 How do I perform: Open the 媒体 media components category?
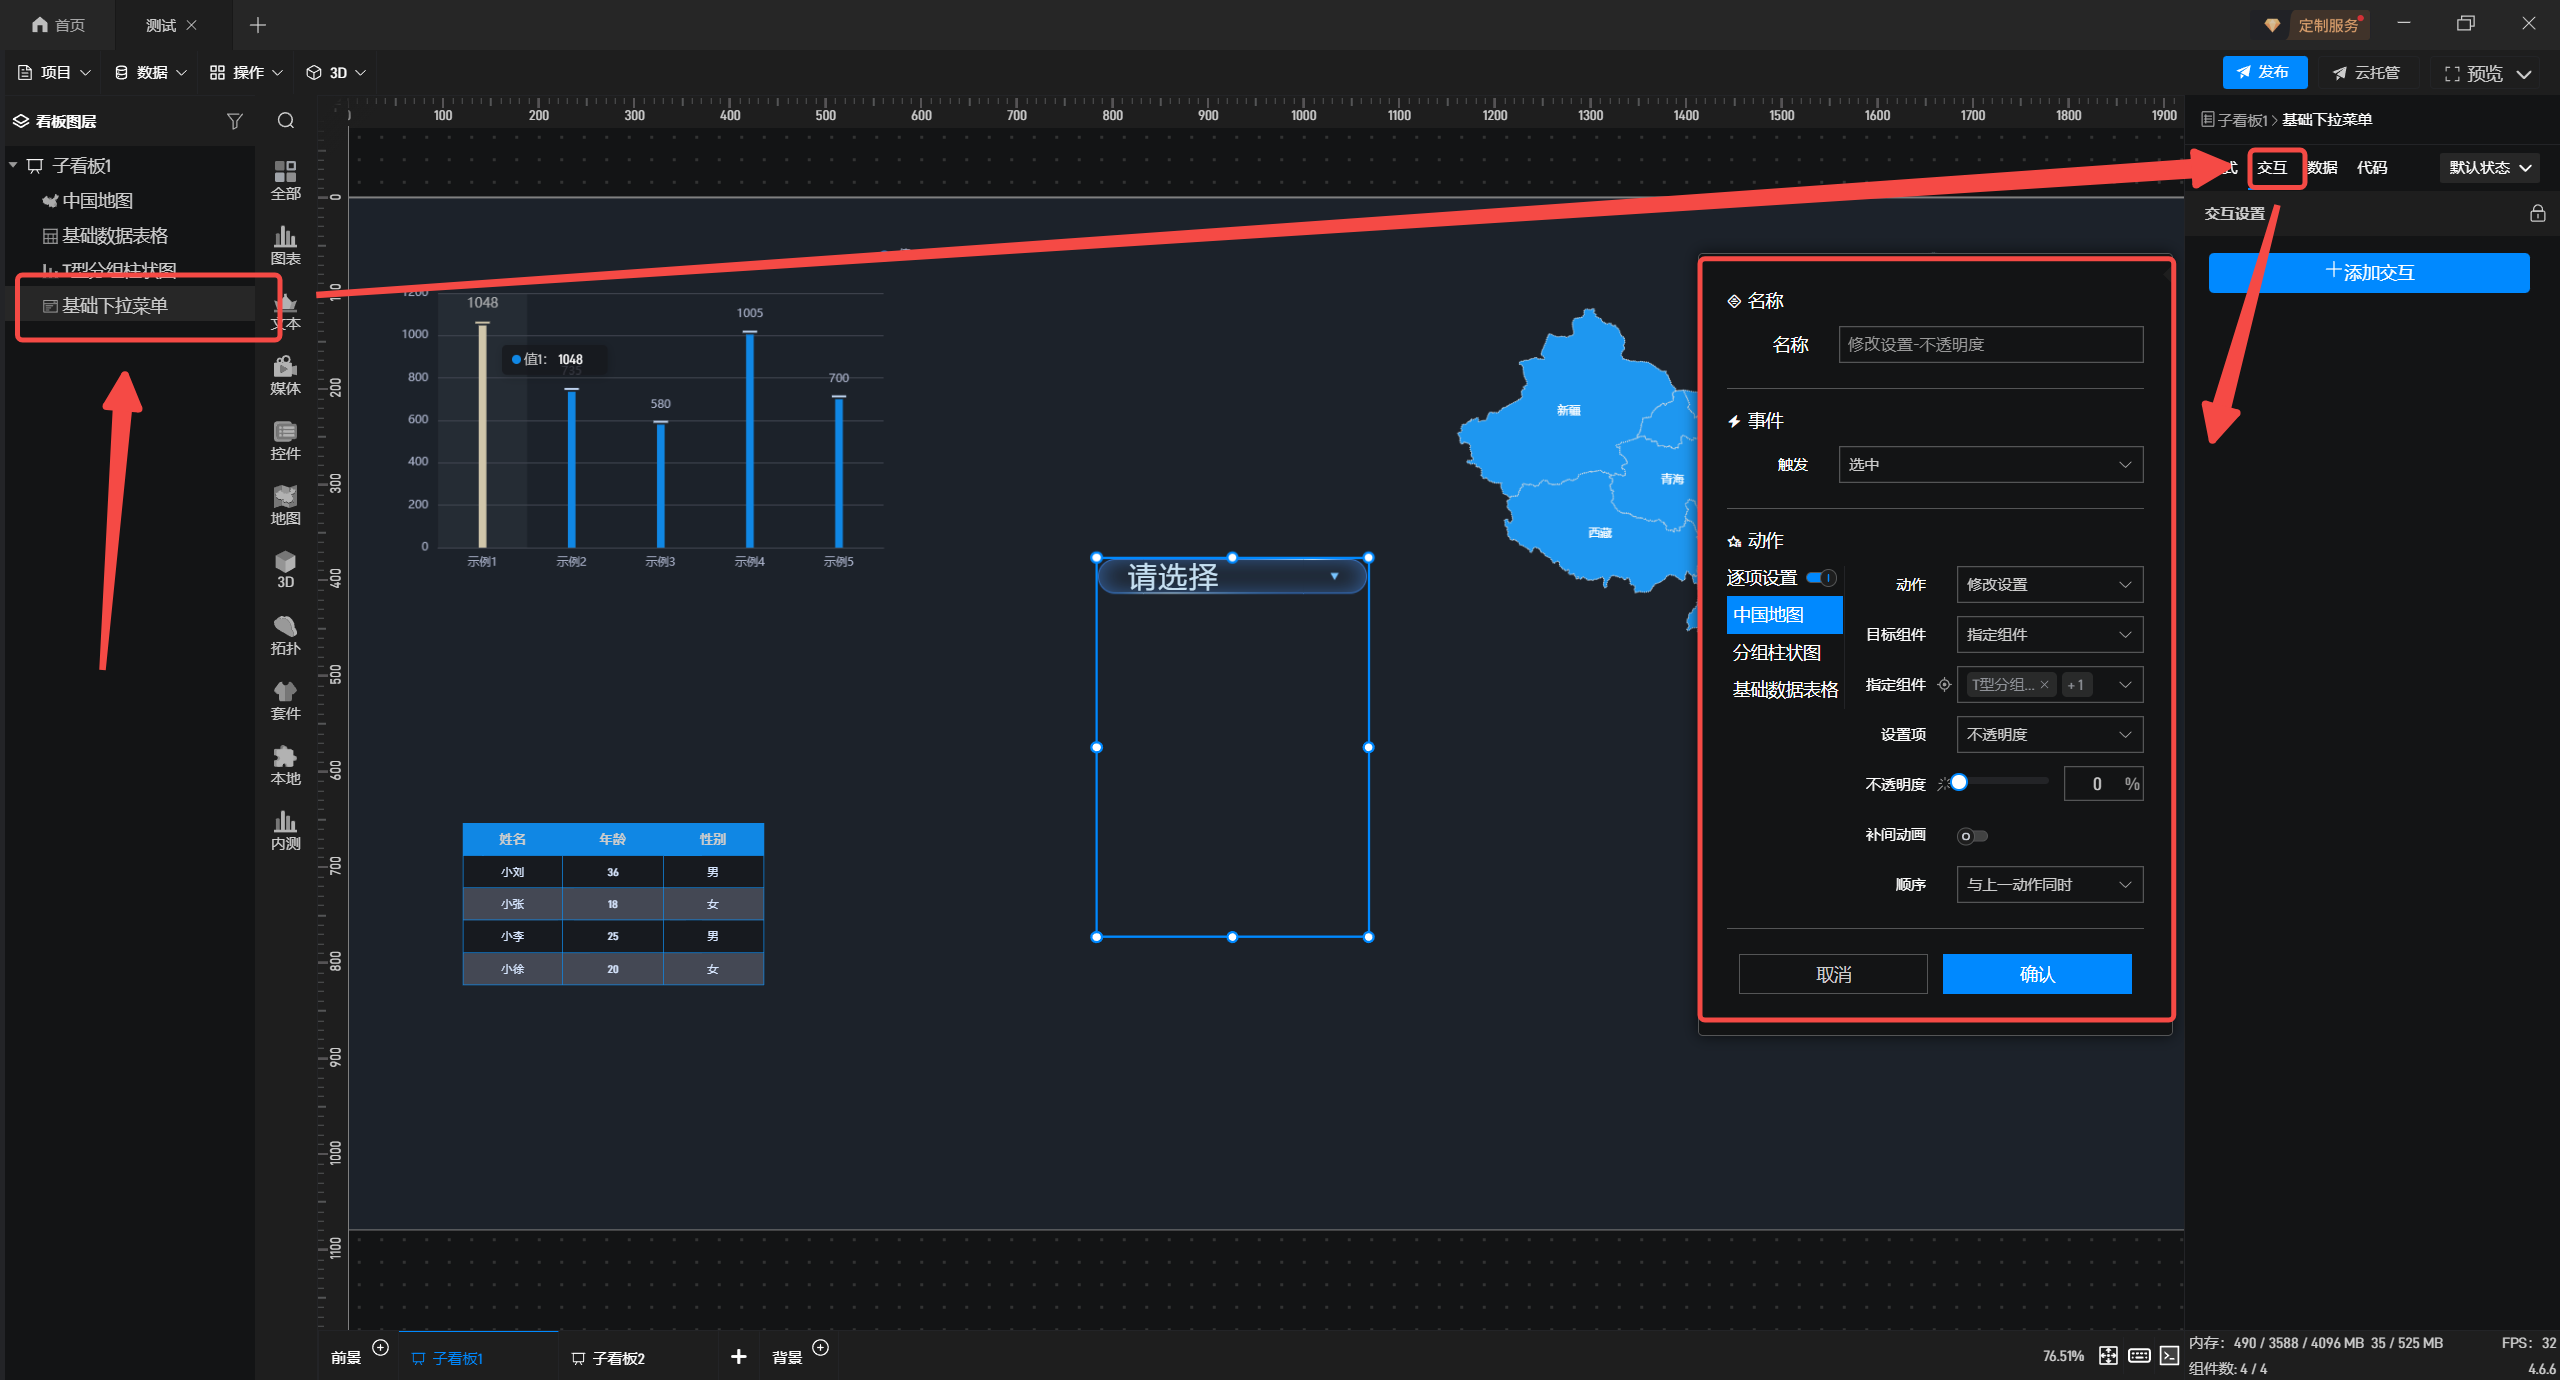[285, 375]
